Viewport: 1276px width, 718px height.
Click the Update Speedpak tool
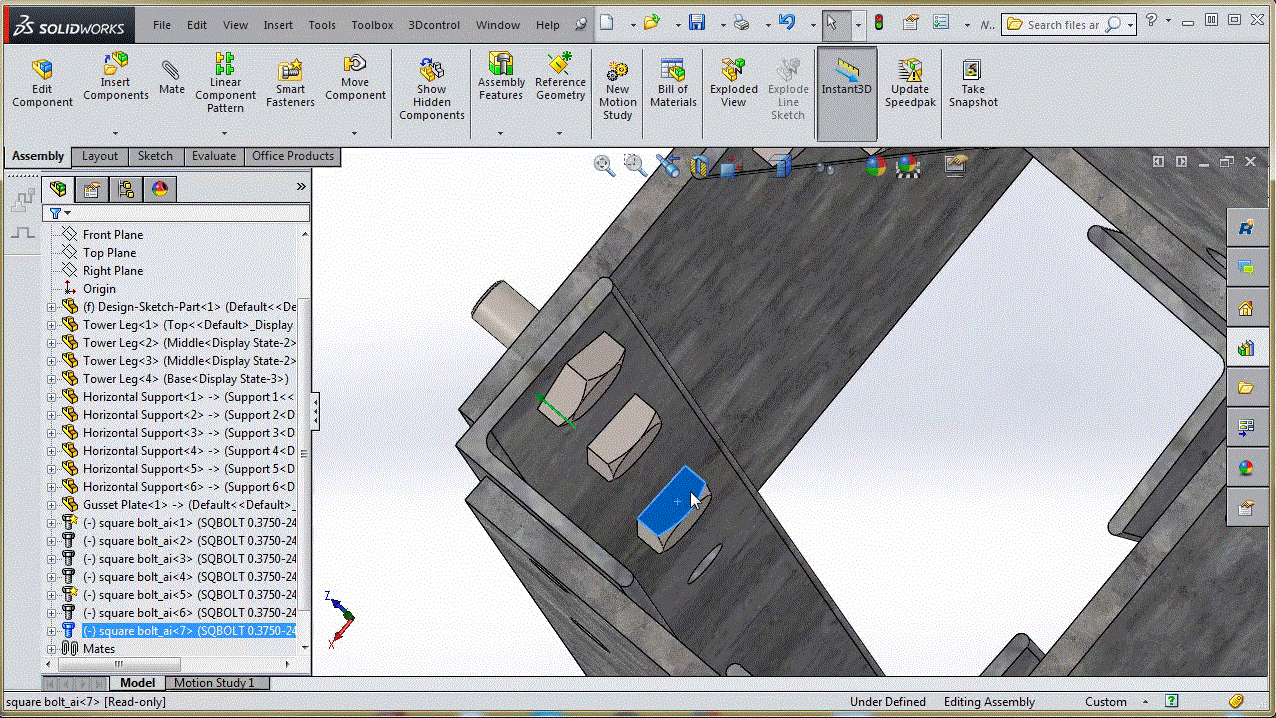910,84
